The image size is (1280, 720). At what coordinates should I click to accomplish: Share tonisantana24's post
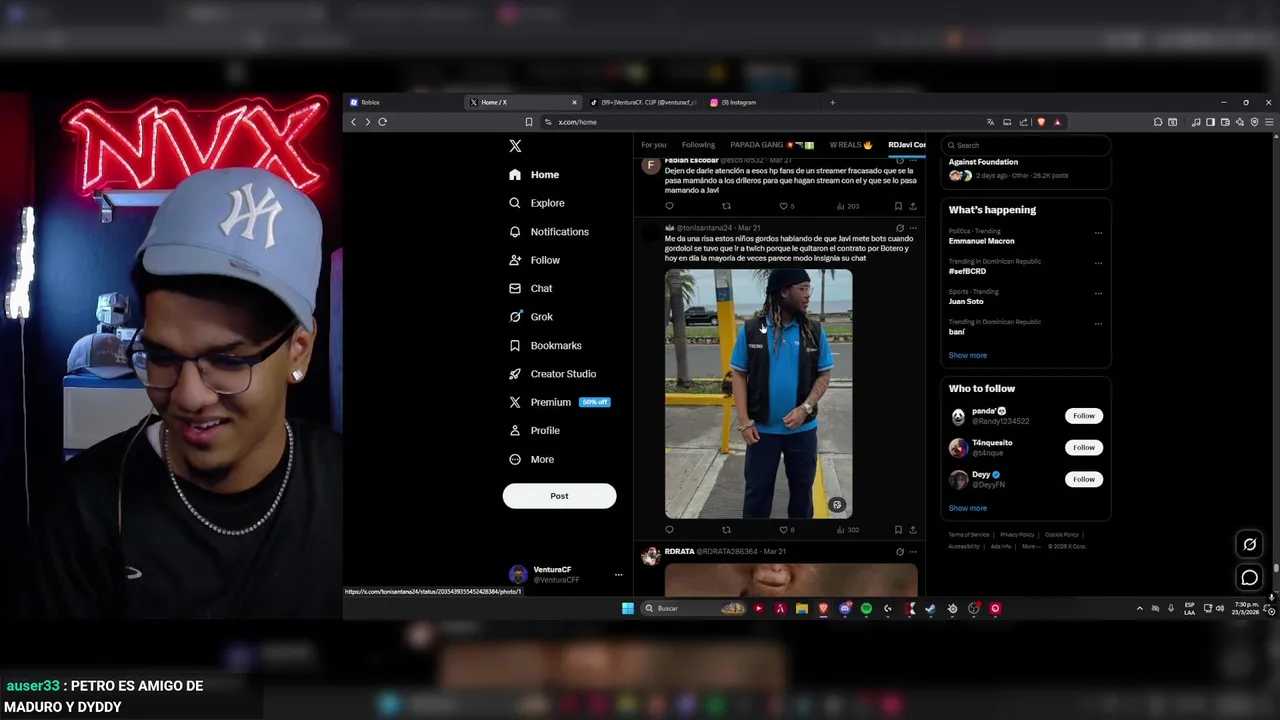(912, 530)
